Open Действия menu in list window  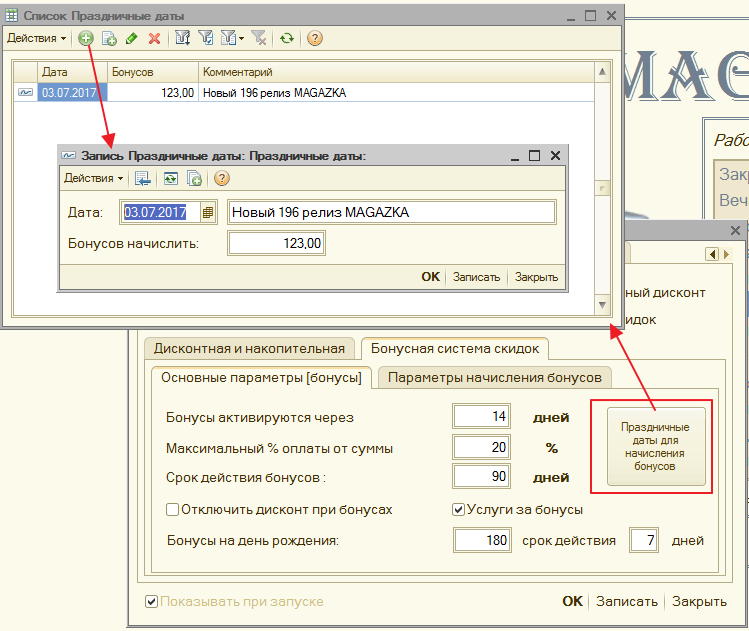pos(36,38)
